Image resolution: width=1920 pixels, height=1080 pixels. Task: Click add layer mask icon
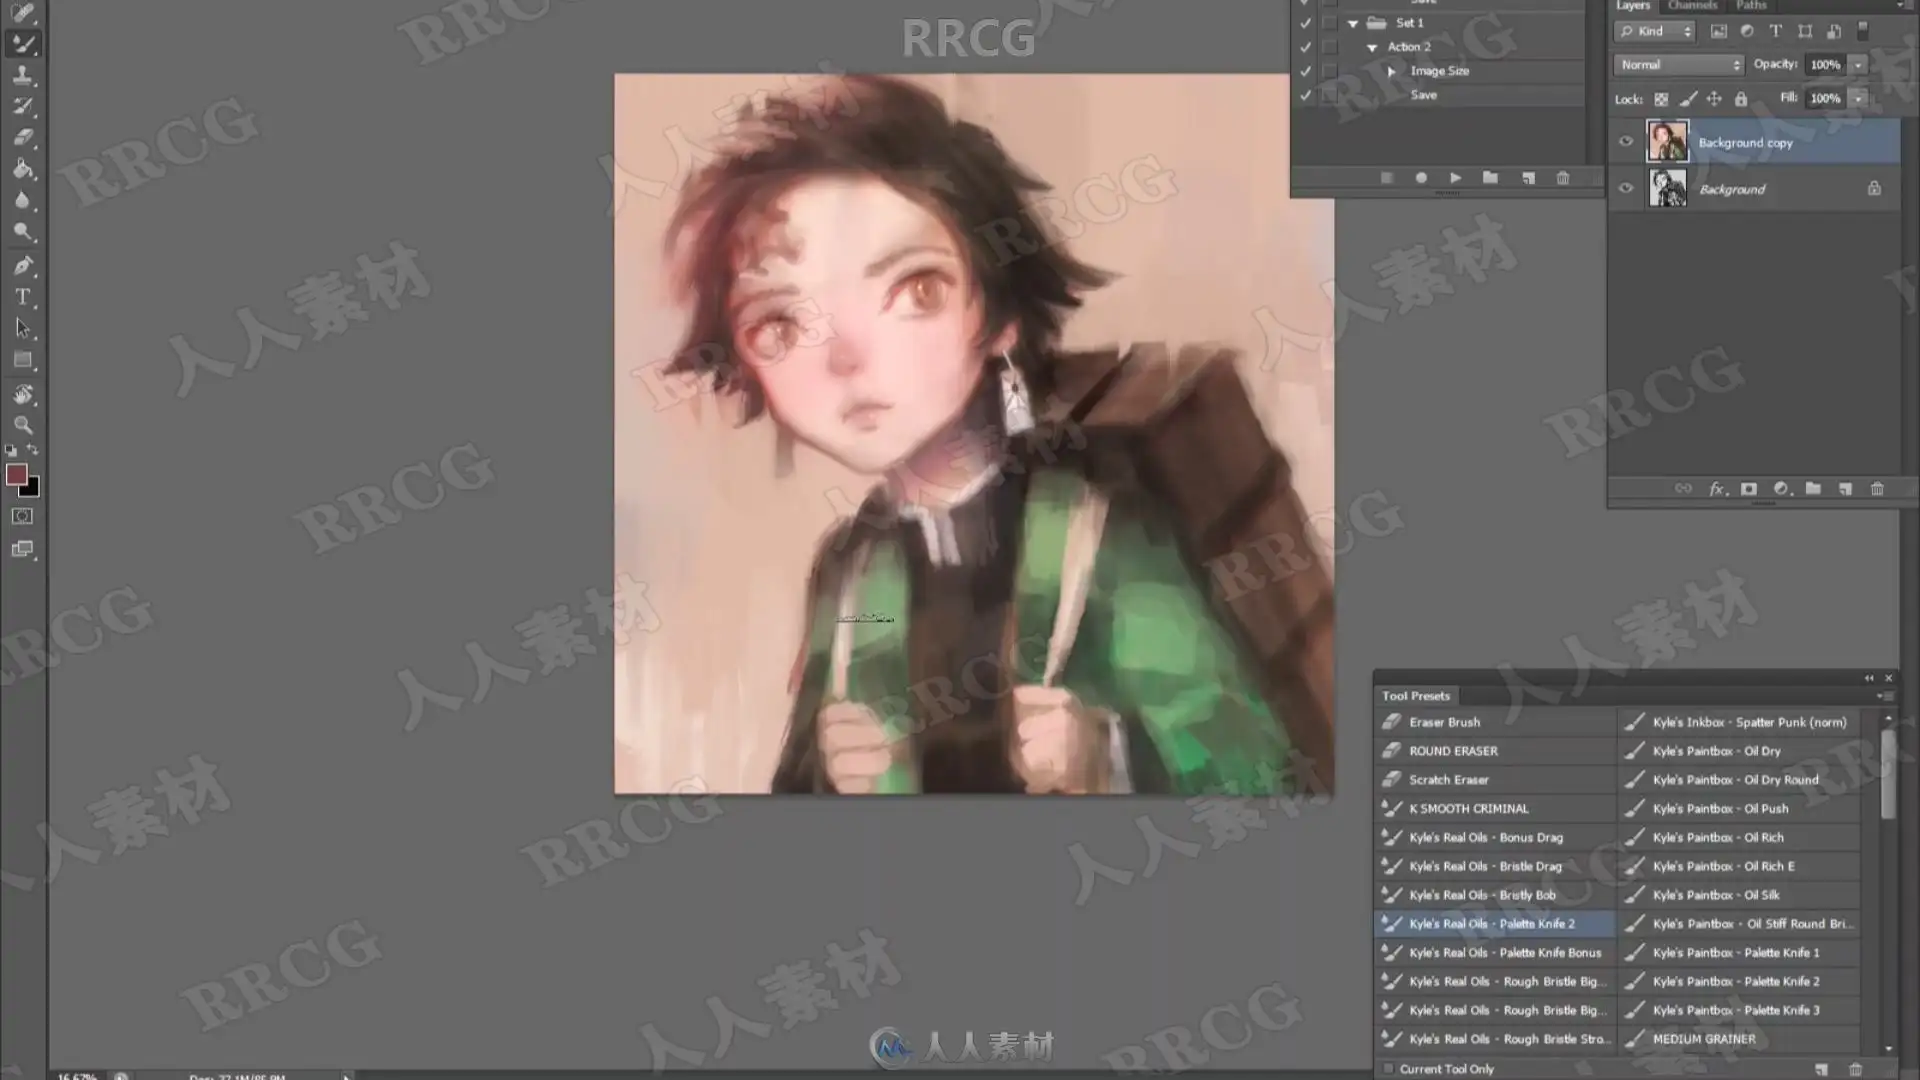1748,489
